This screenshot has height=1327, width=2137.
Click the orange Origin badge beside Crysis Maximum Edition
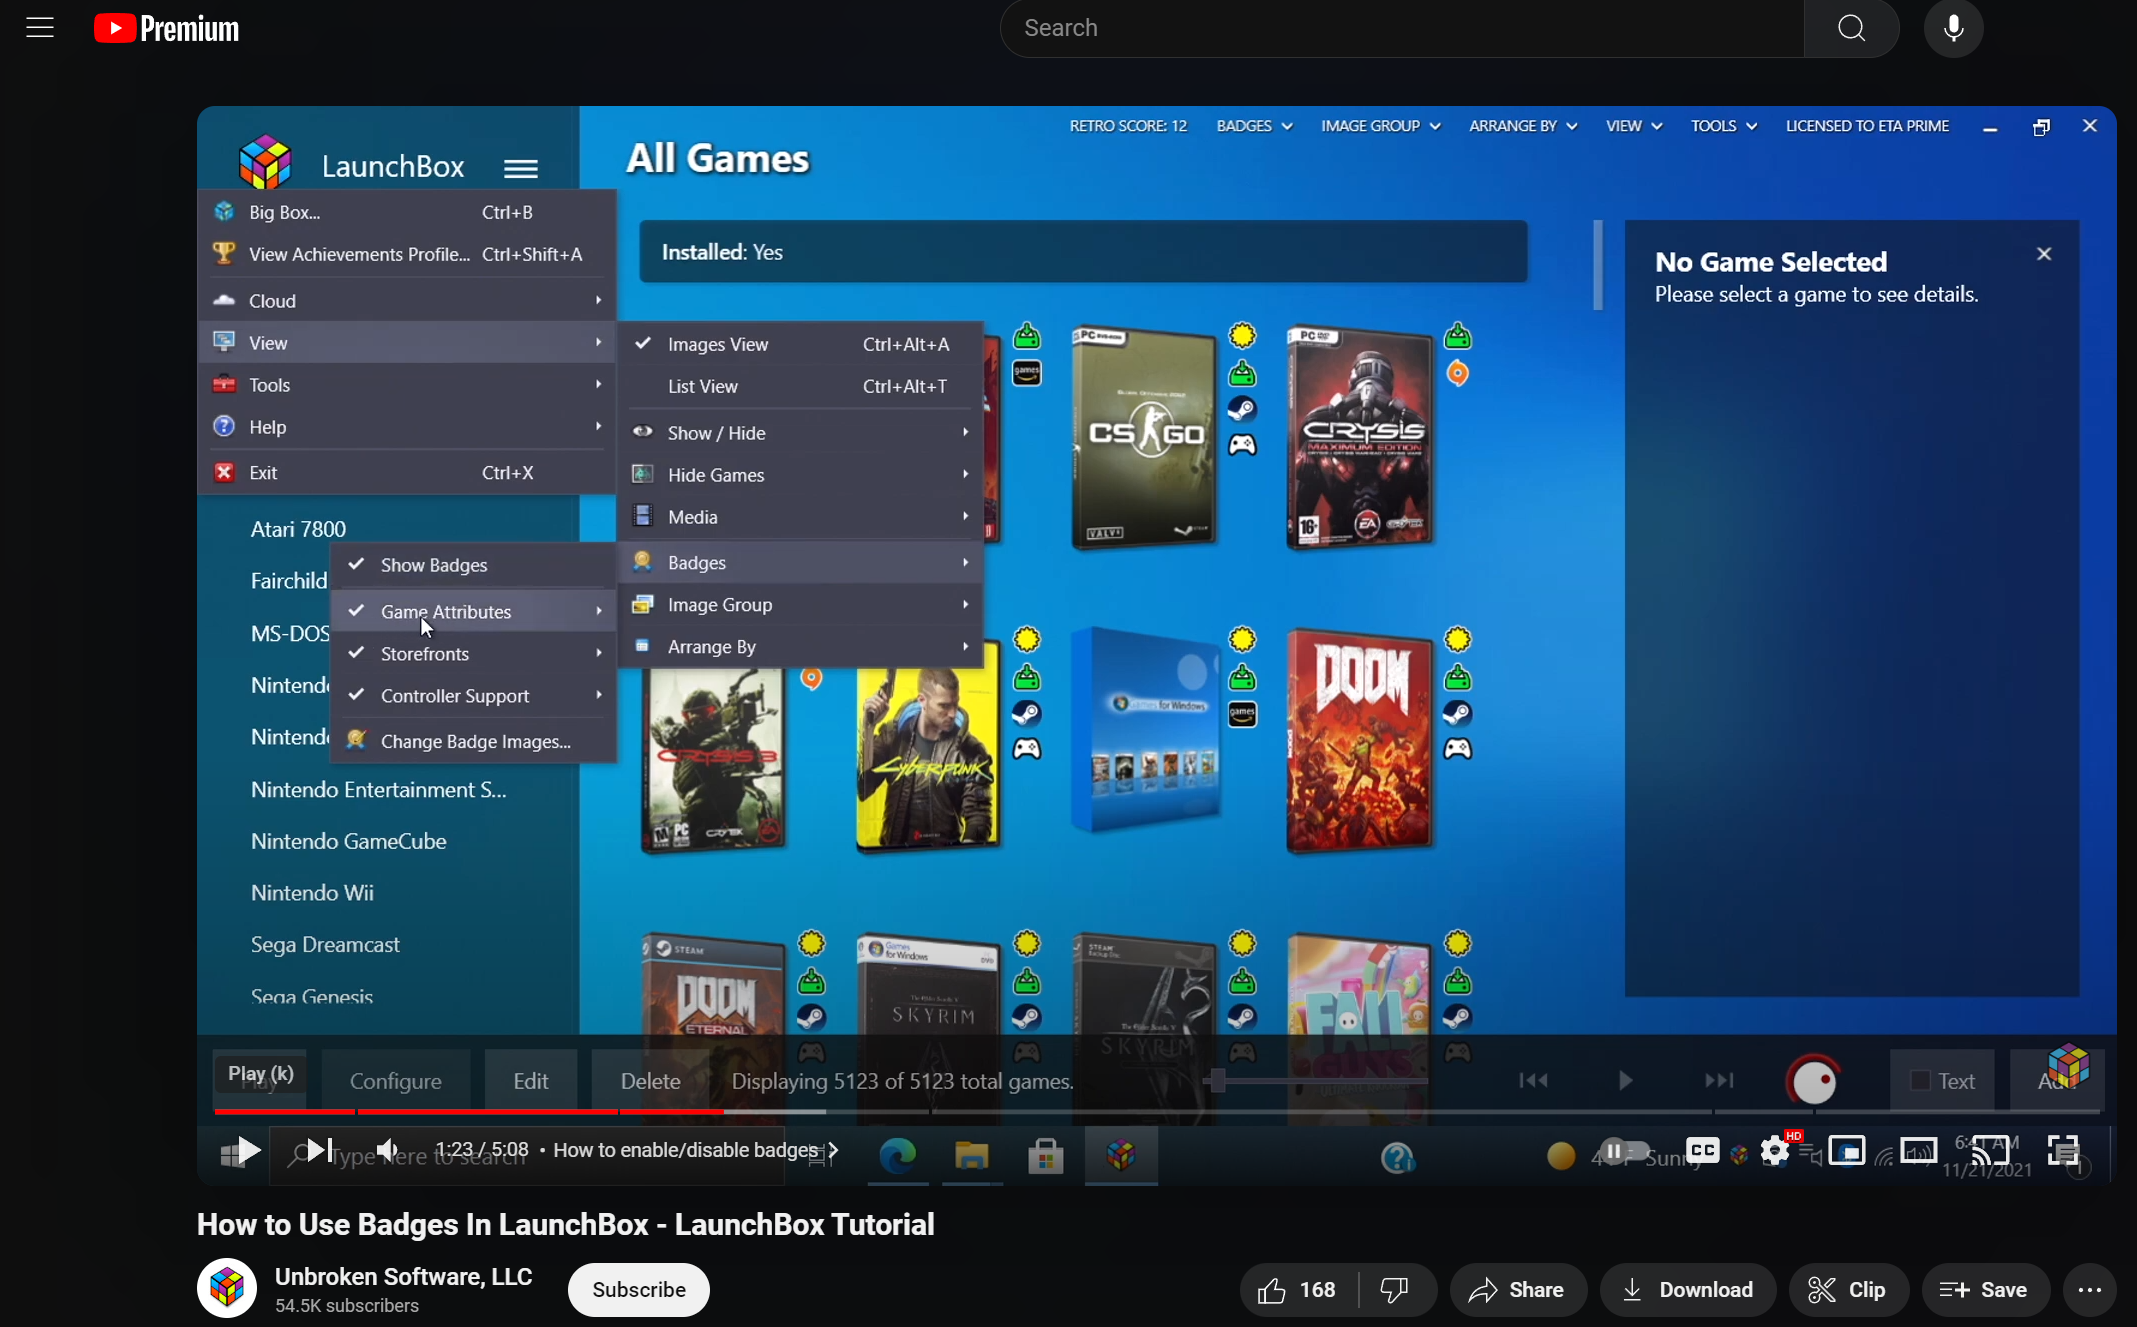(x=1458, y=373)
